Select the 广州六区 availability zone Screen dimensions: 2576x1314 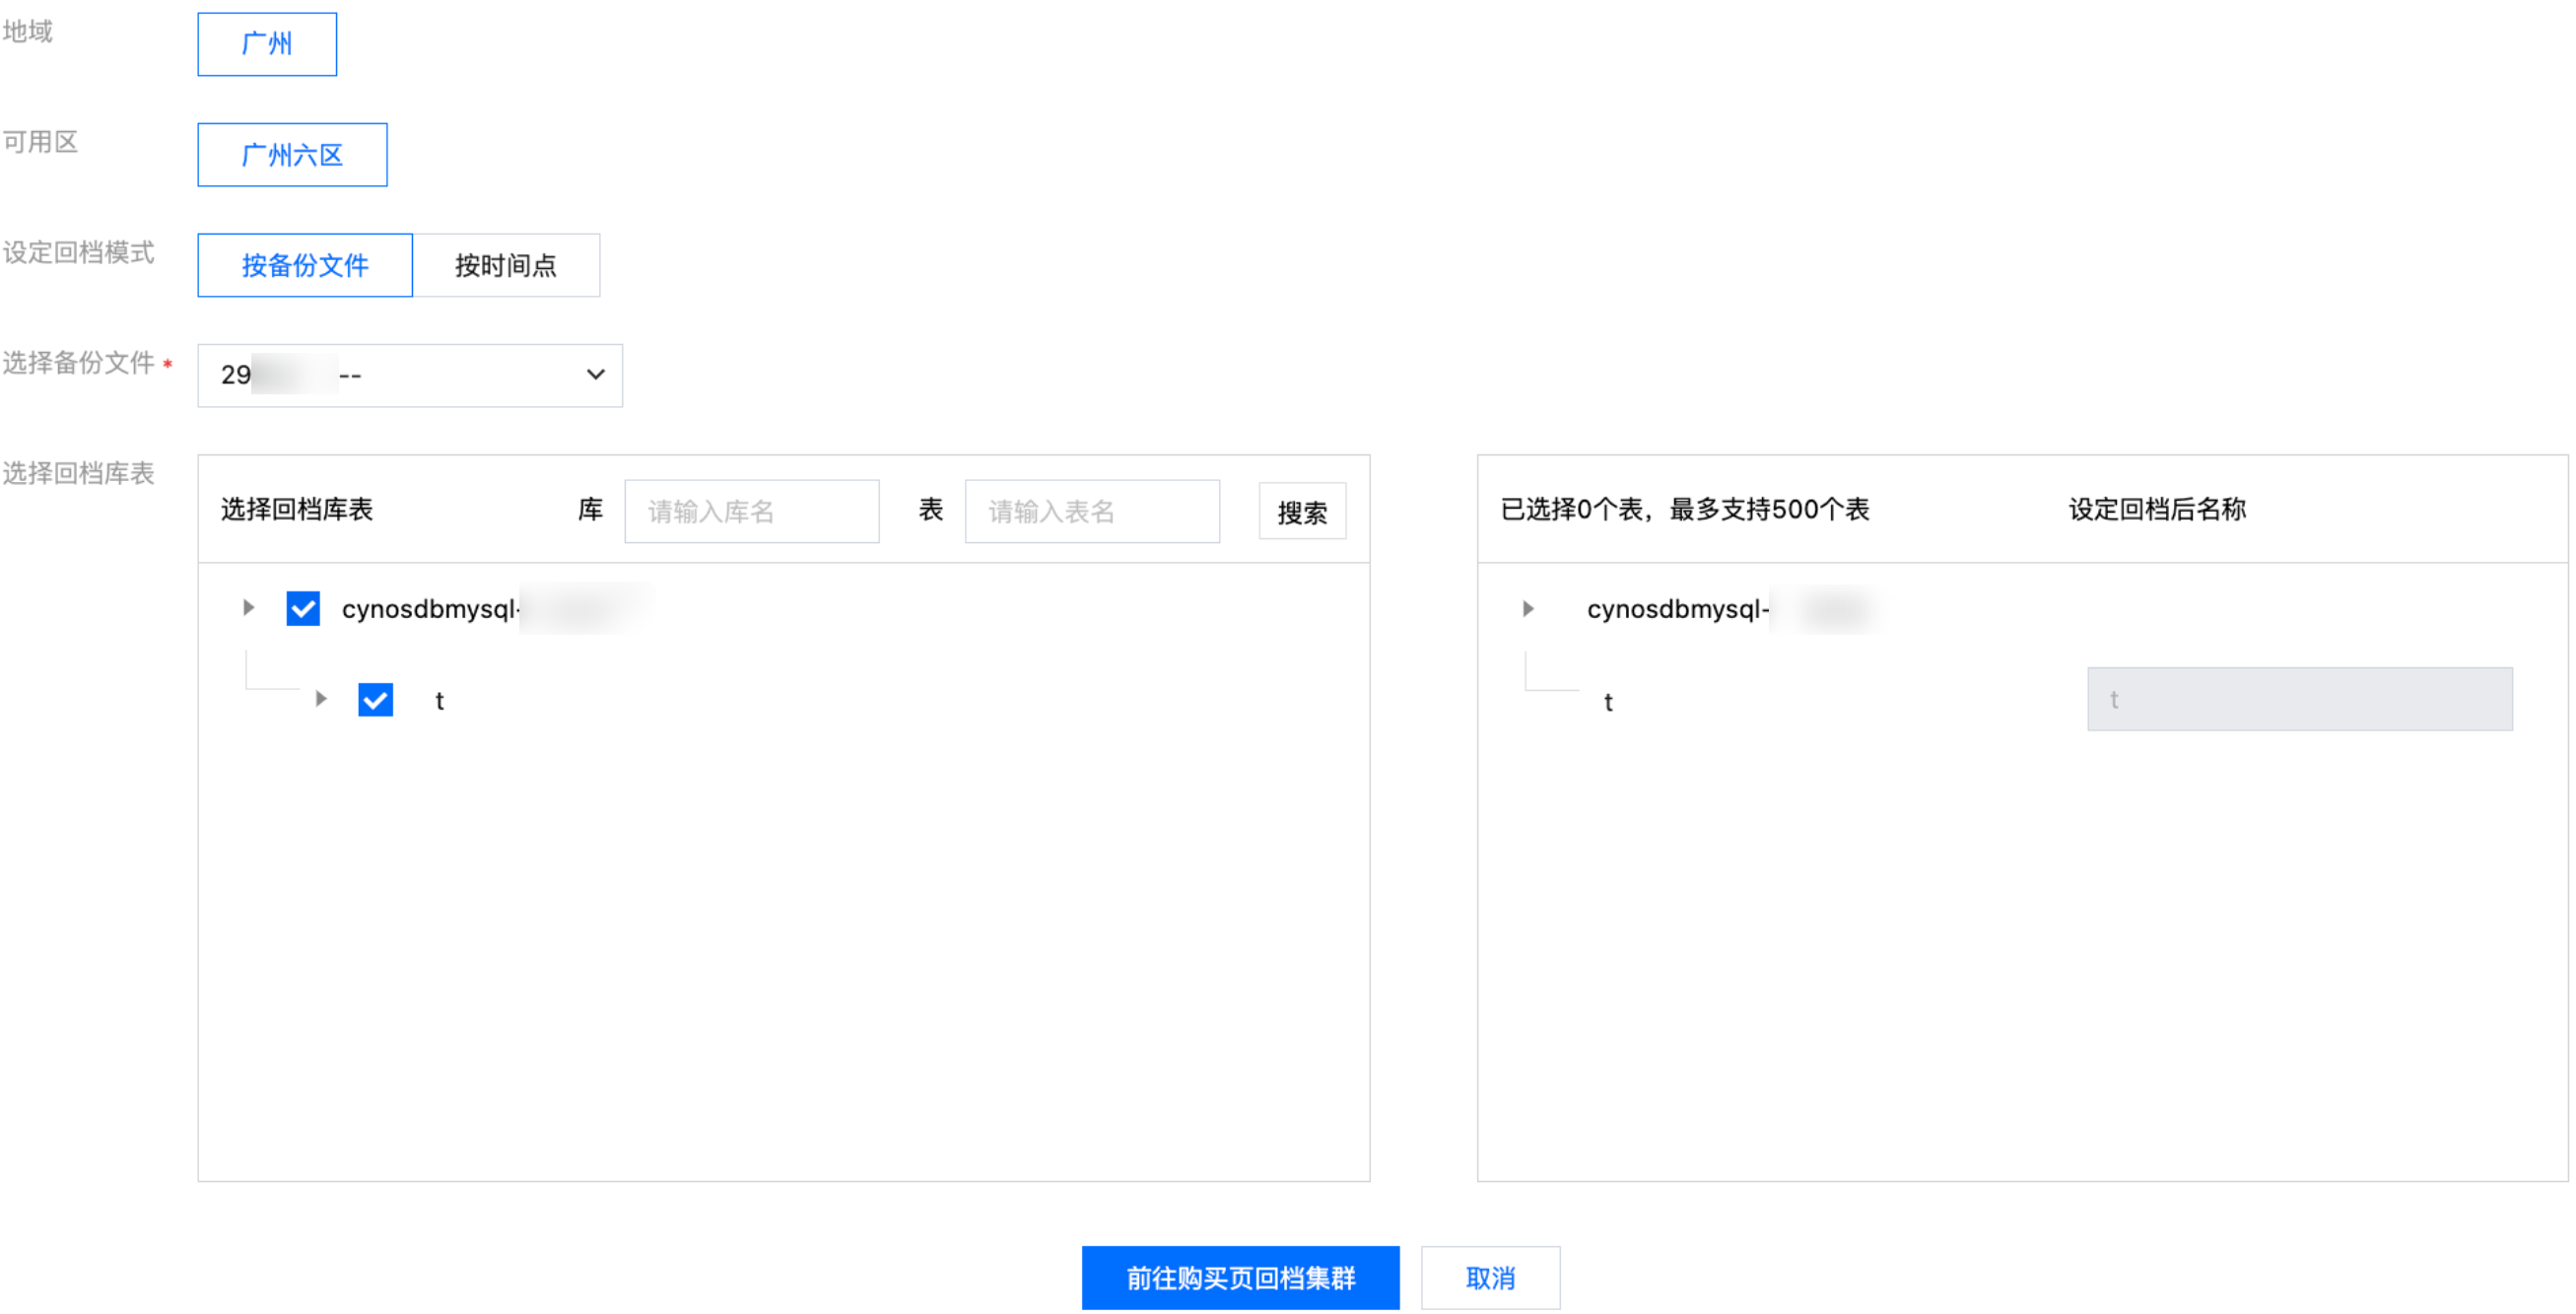(292, 155)
